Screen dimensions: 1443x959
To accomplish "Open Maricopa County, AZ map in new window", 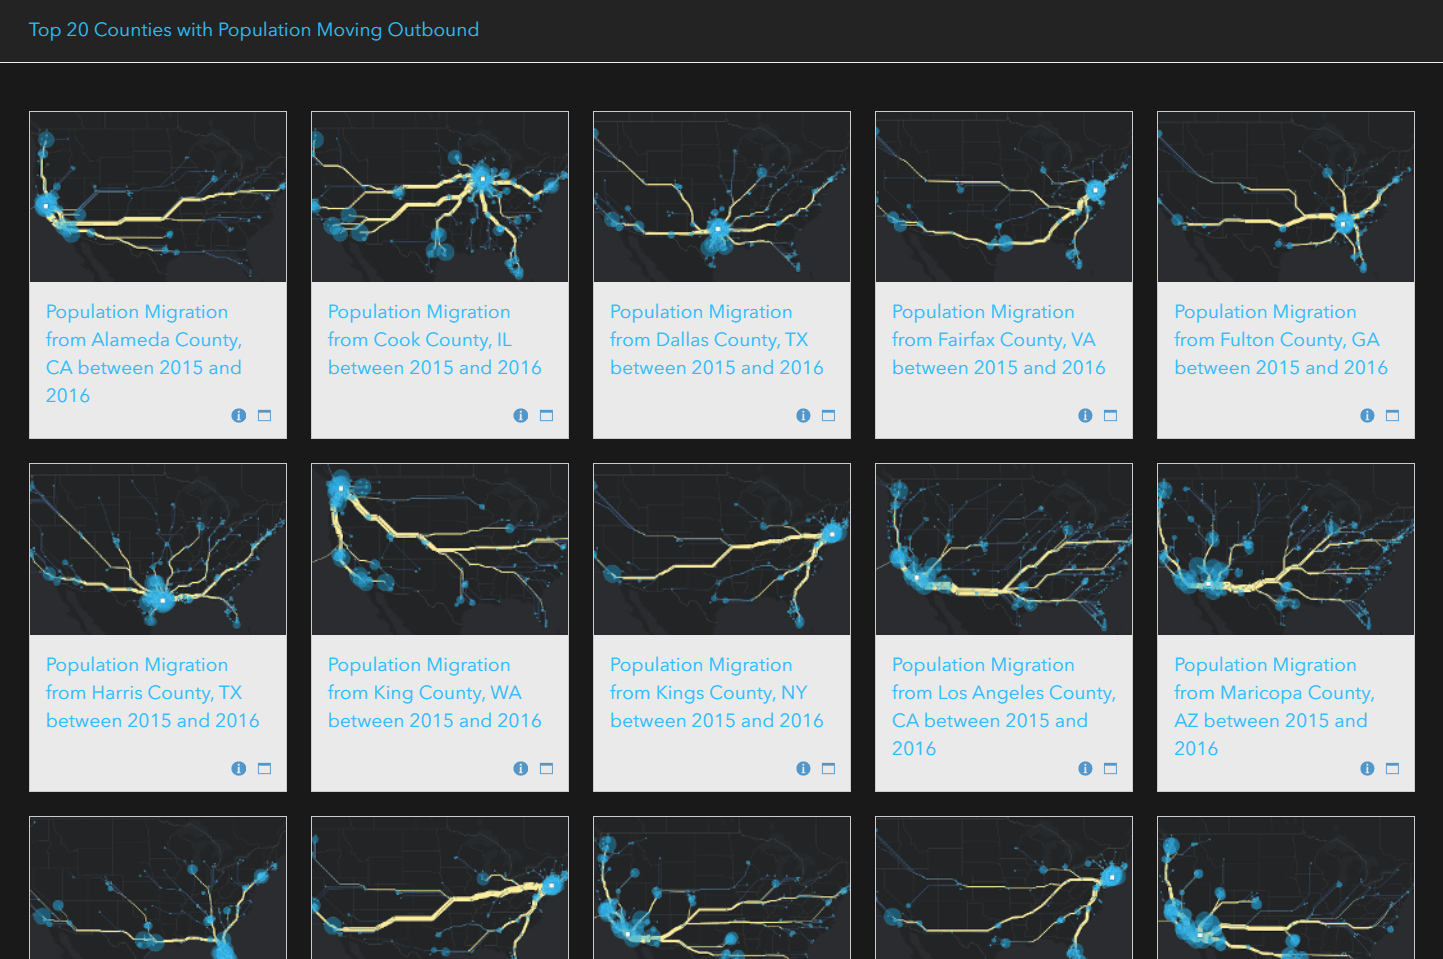I will [x=1393, y=769].
